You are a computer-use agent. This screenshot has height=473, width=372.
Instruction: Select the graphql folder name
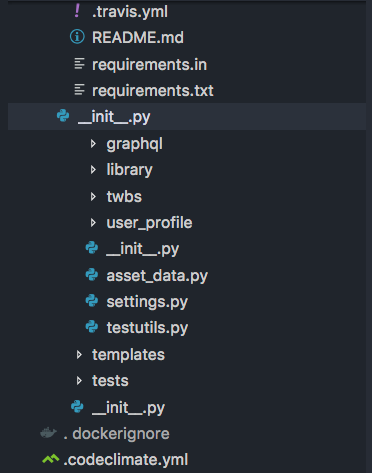click(135, 144)
